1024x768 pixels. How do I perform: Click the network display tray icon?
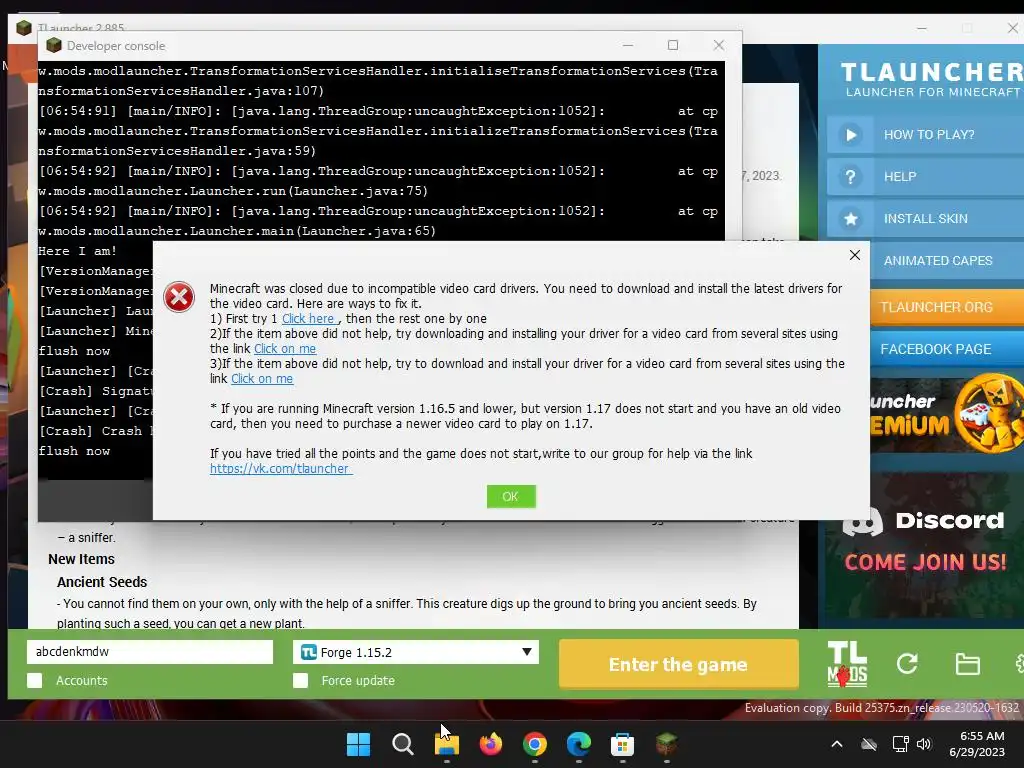[901, 744]
